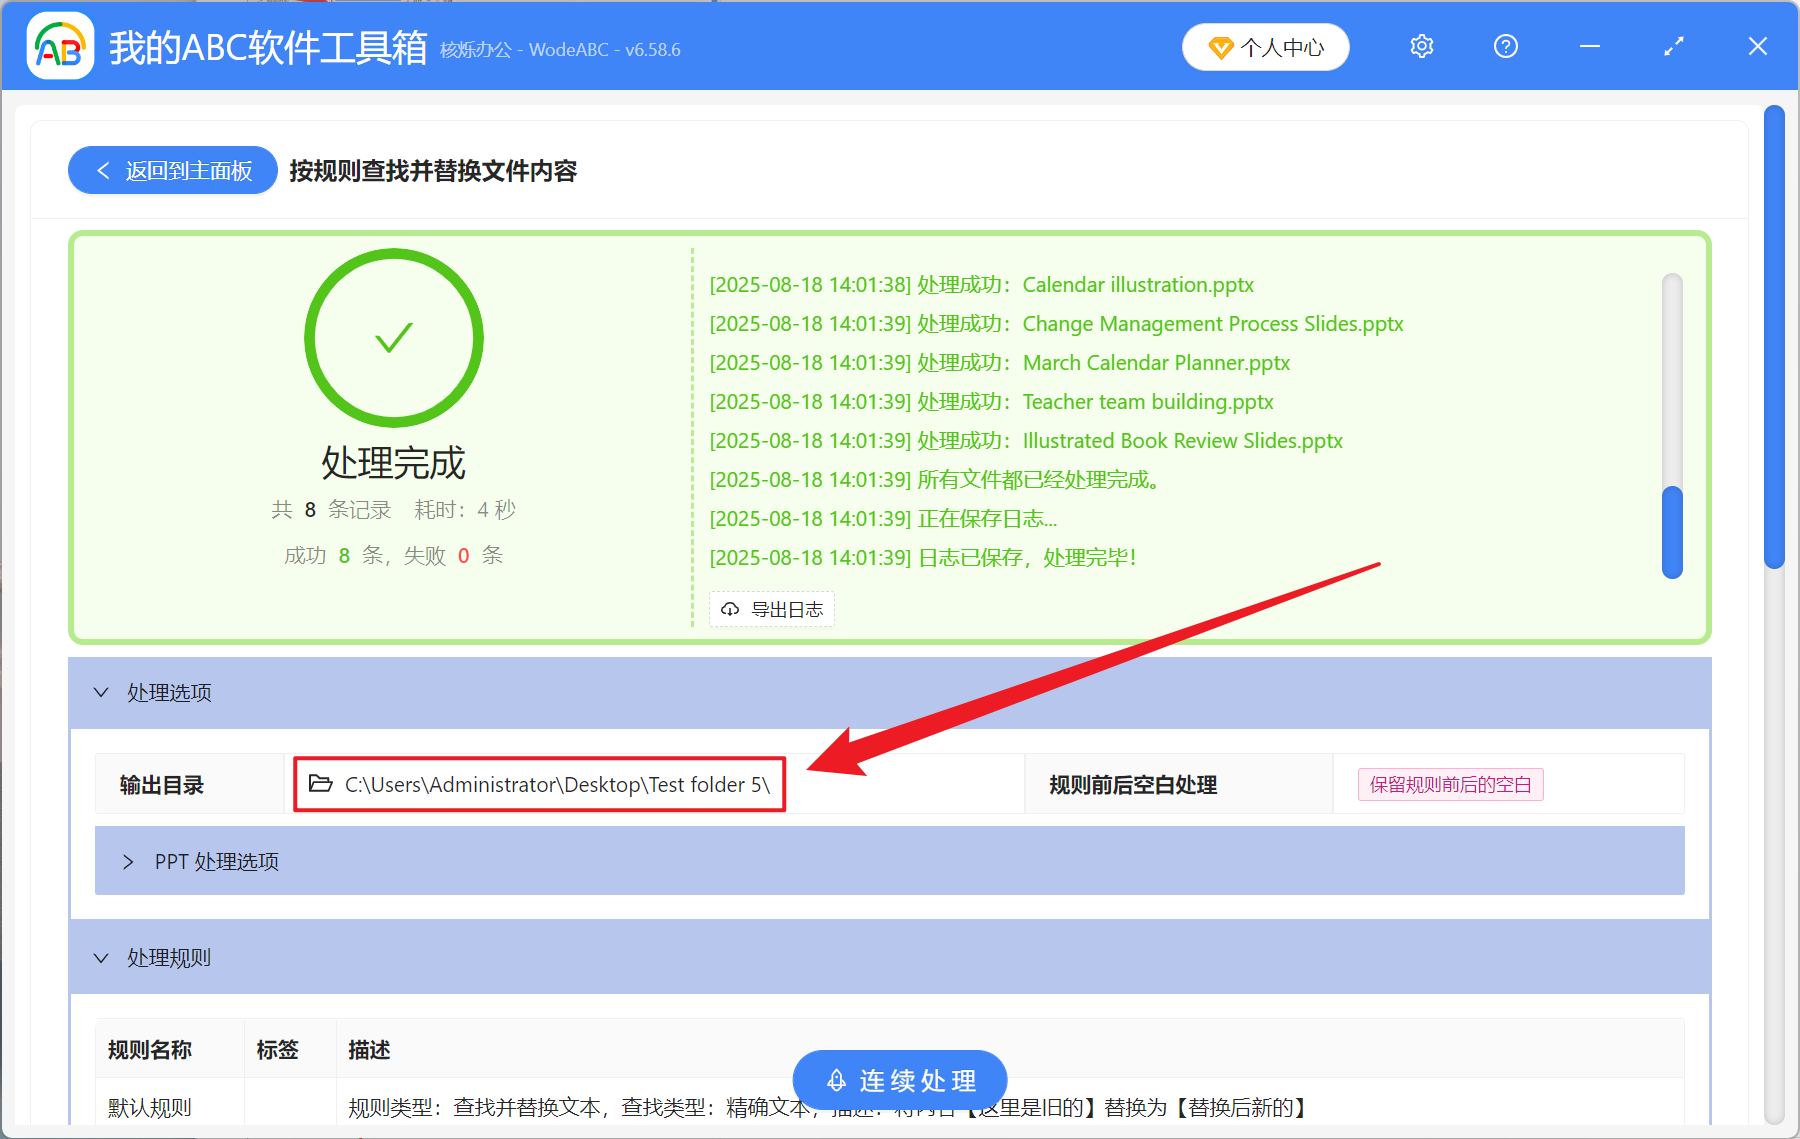1800x1139 pixels.
Task: Click the crown icon inside 个人中心
Action: [1220, 47]
